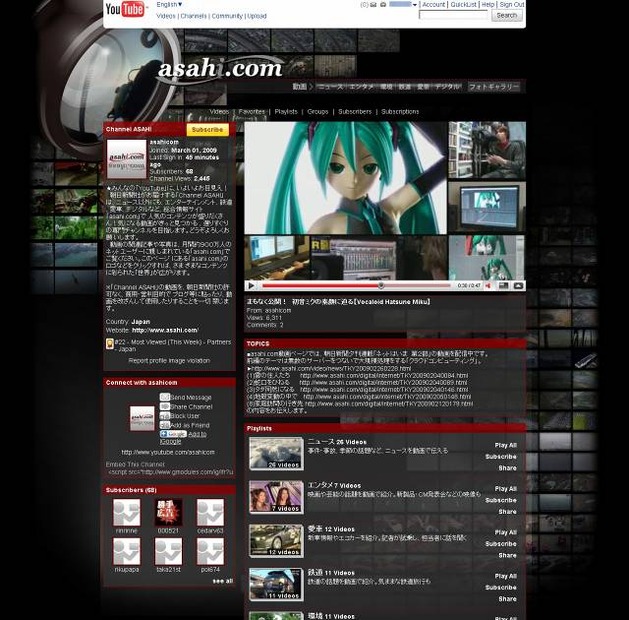
Task: Go to Videos in the top YouTube menu
Action: tap(166, 16)
